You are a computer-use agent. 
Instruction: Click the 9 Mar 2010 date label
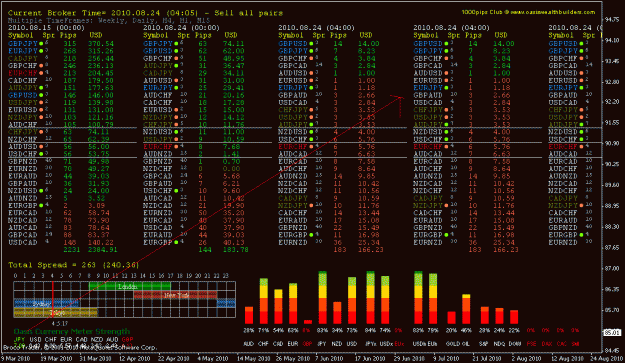click(16, 358)
